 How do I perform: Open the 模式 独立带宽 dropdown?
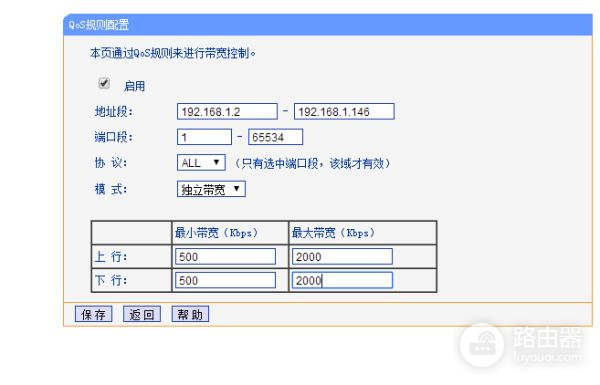(x=211, y=189)
